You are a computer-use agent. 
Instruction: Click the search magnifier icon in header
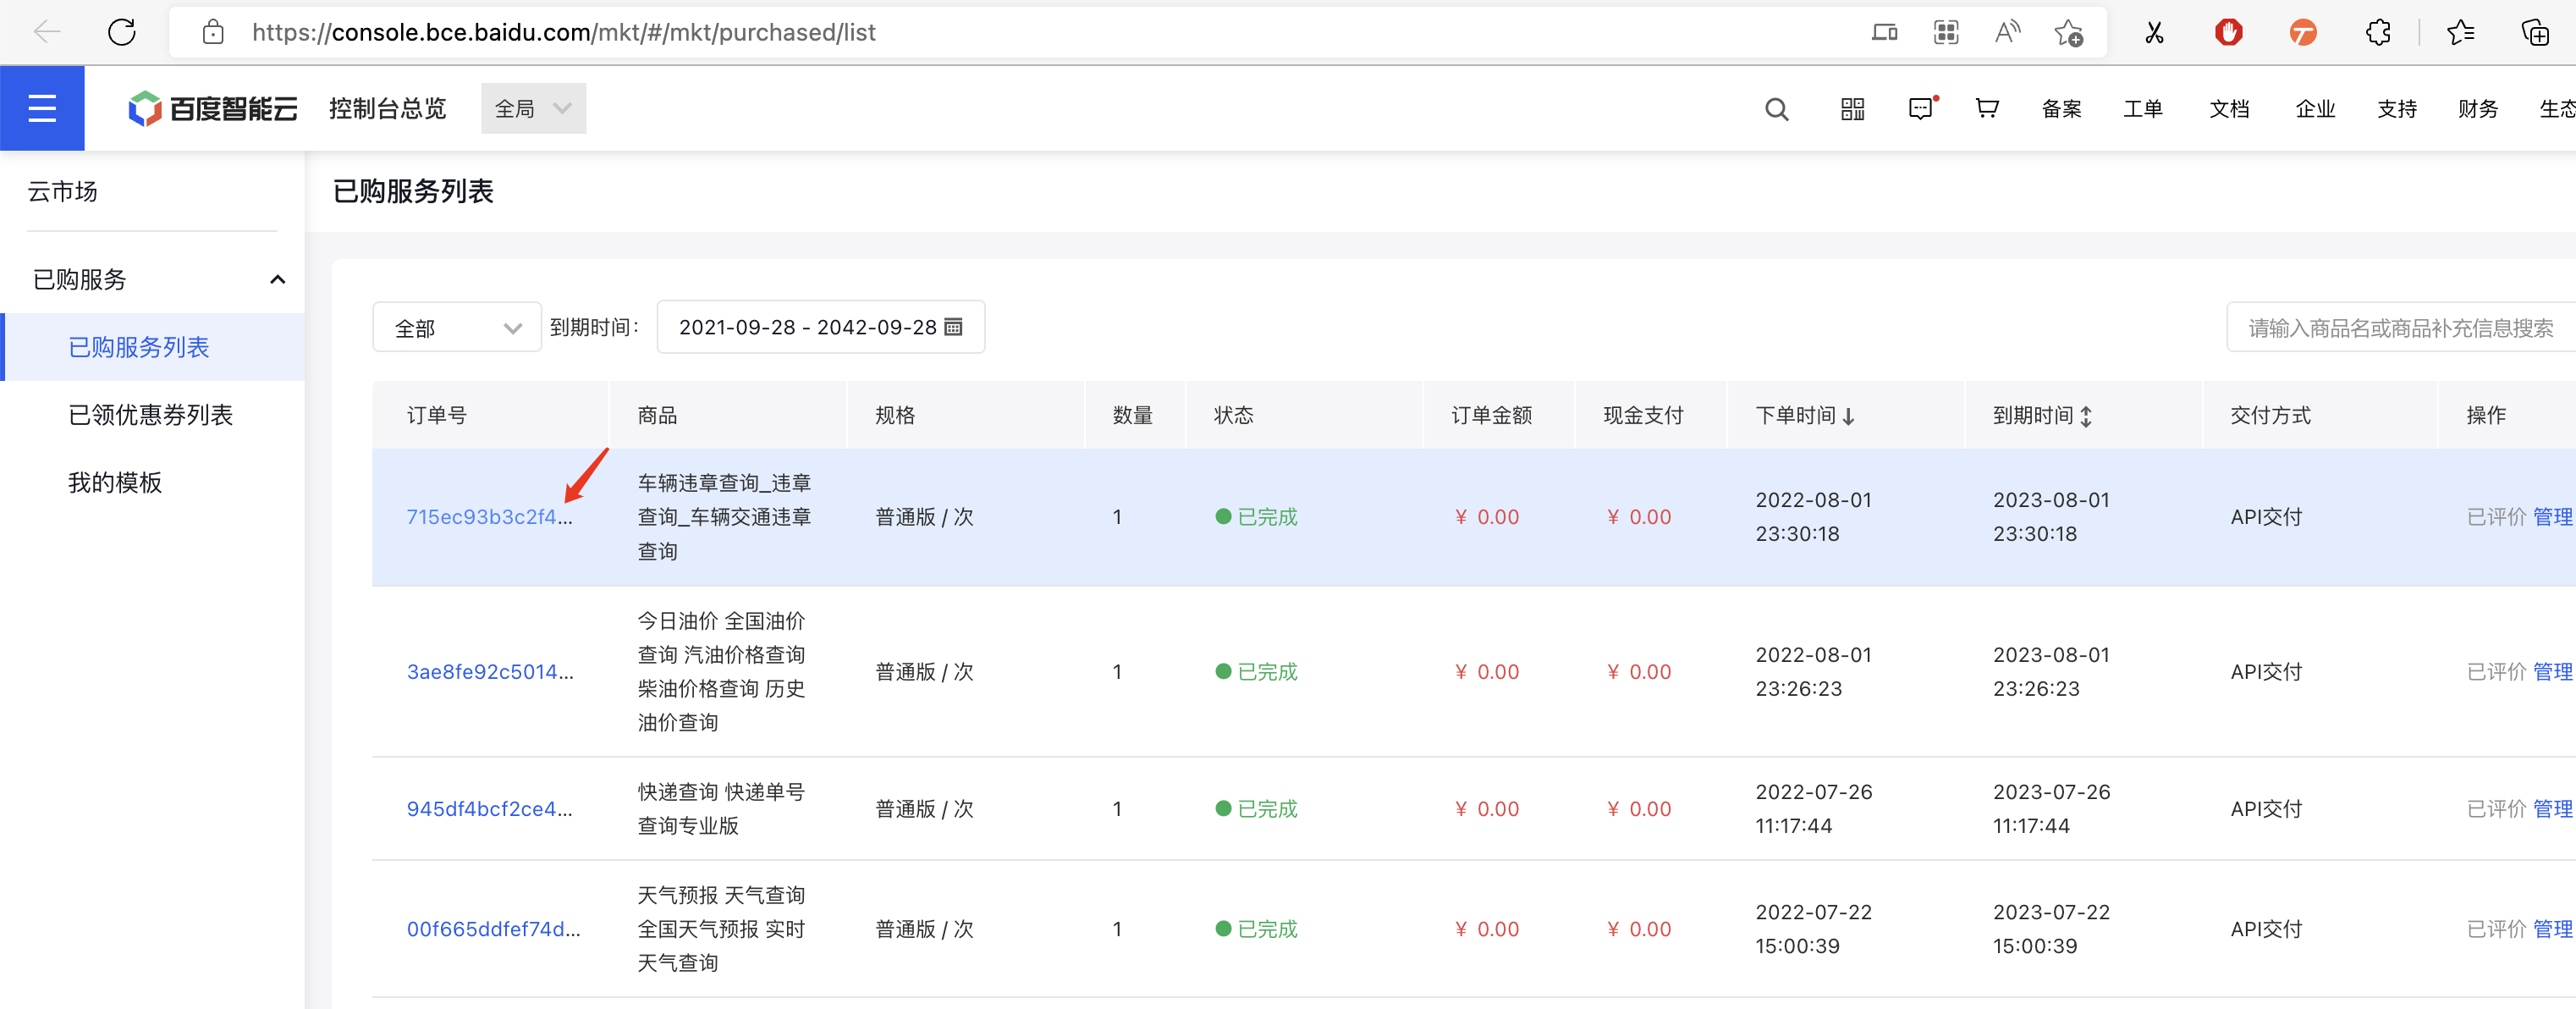tap(1776, 109)
